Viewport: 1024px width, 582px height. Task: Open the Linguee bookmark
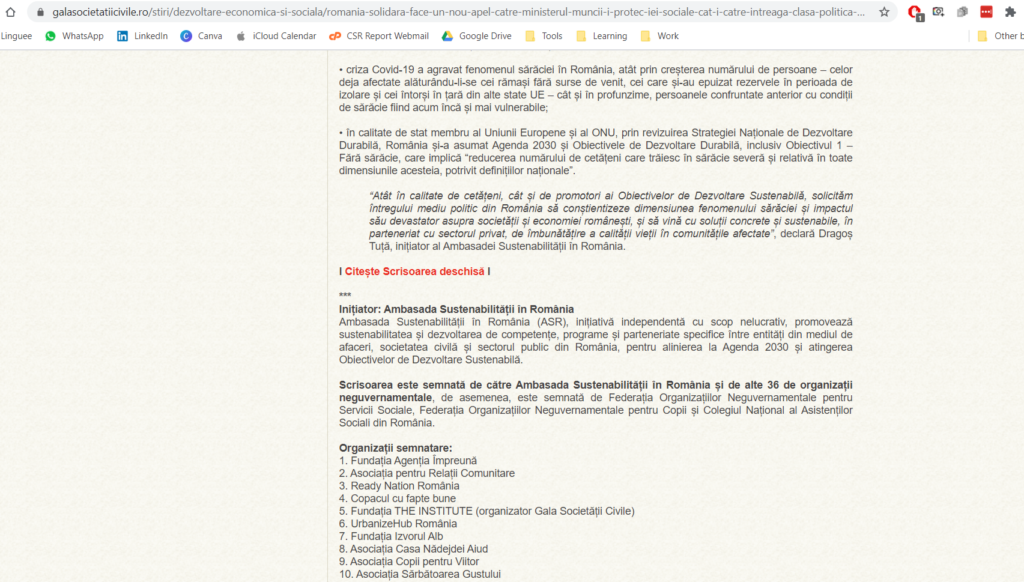coord(16,36)
